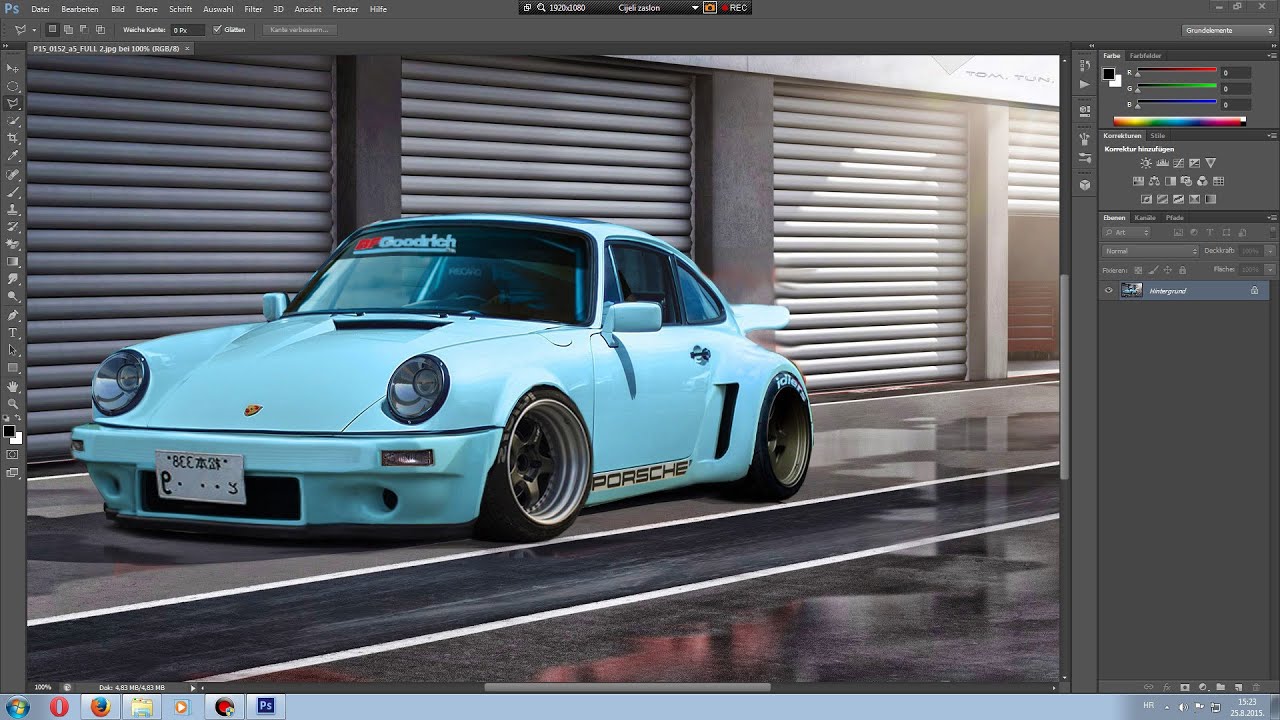This screenshot has width=1280, height=720.
Task: Toggle the lock all layer option
Action: click(1182, 270)
